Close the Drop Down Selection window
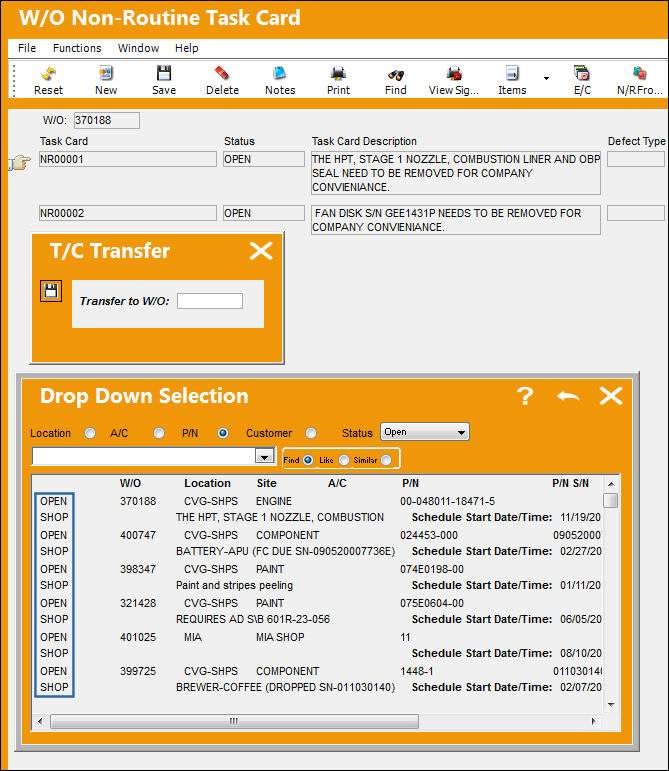The width and height of the screenshot is (669, 771). pos(611,396)
